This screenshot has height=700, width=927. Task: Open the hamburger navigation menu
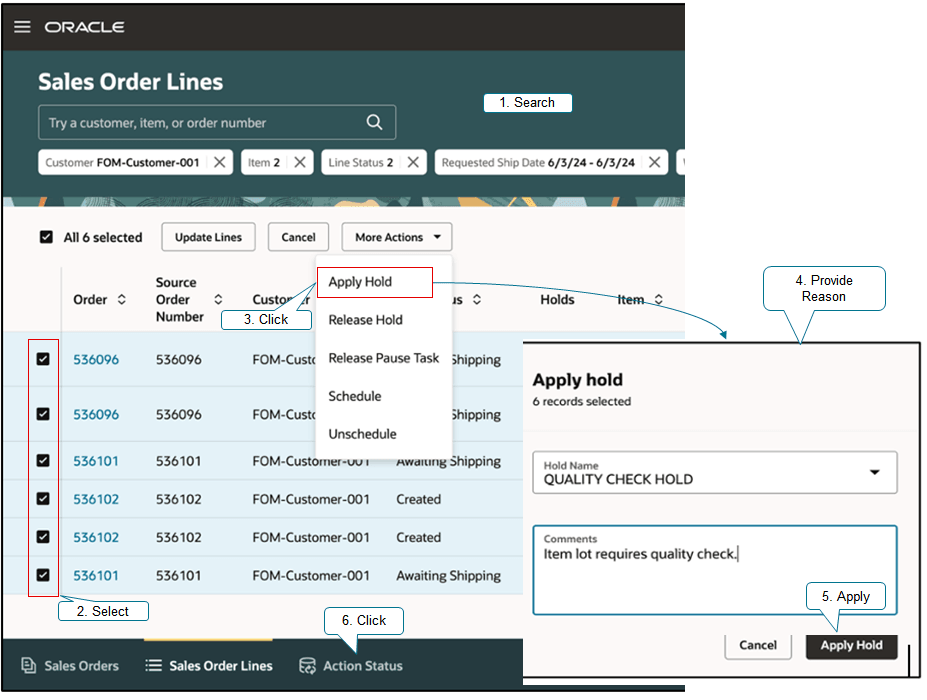pos(22,27)
